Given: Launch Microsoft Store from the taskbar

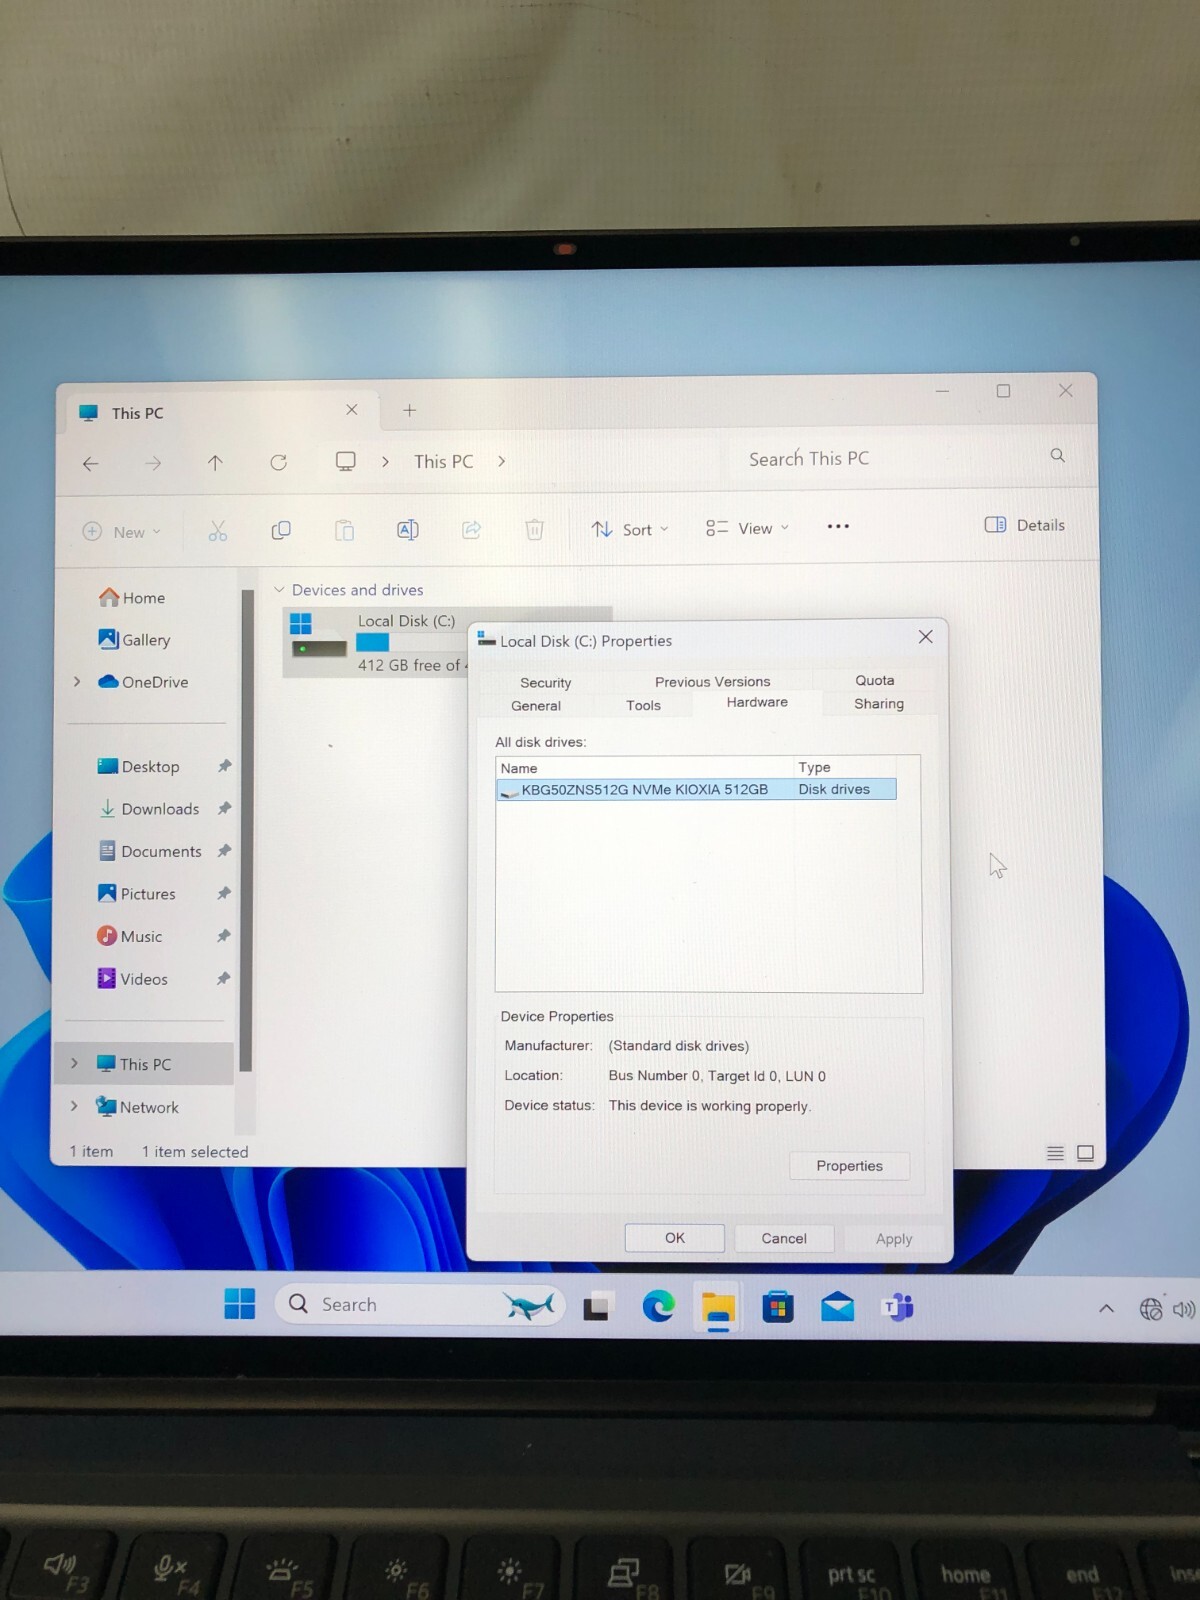Looking at the screenshot, I should click(x=777, y=1306).
